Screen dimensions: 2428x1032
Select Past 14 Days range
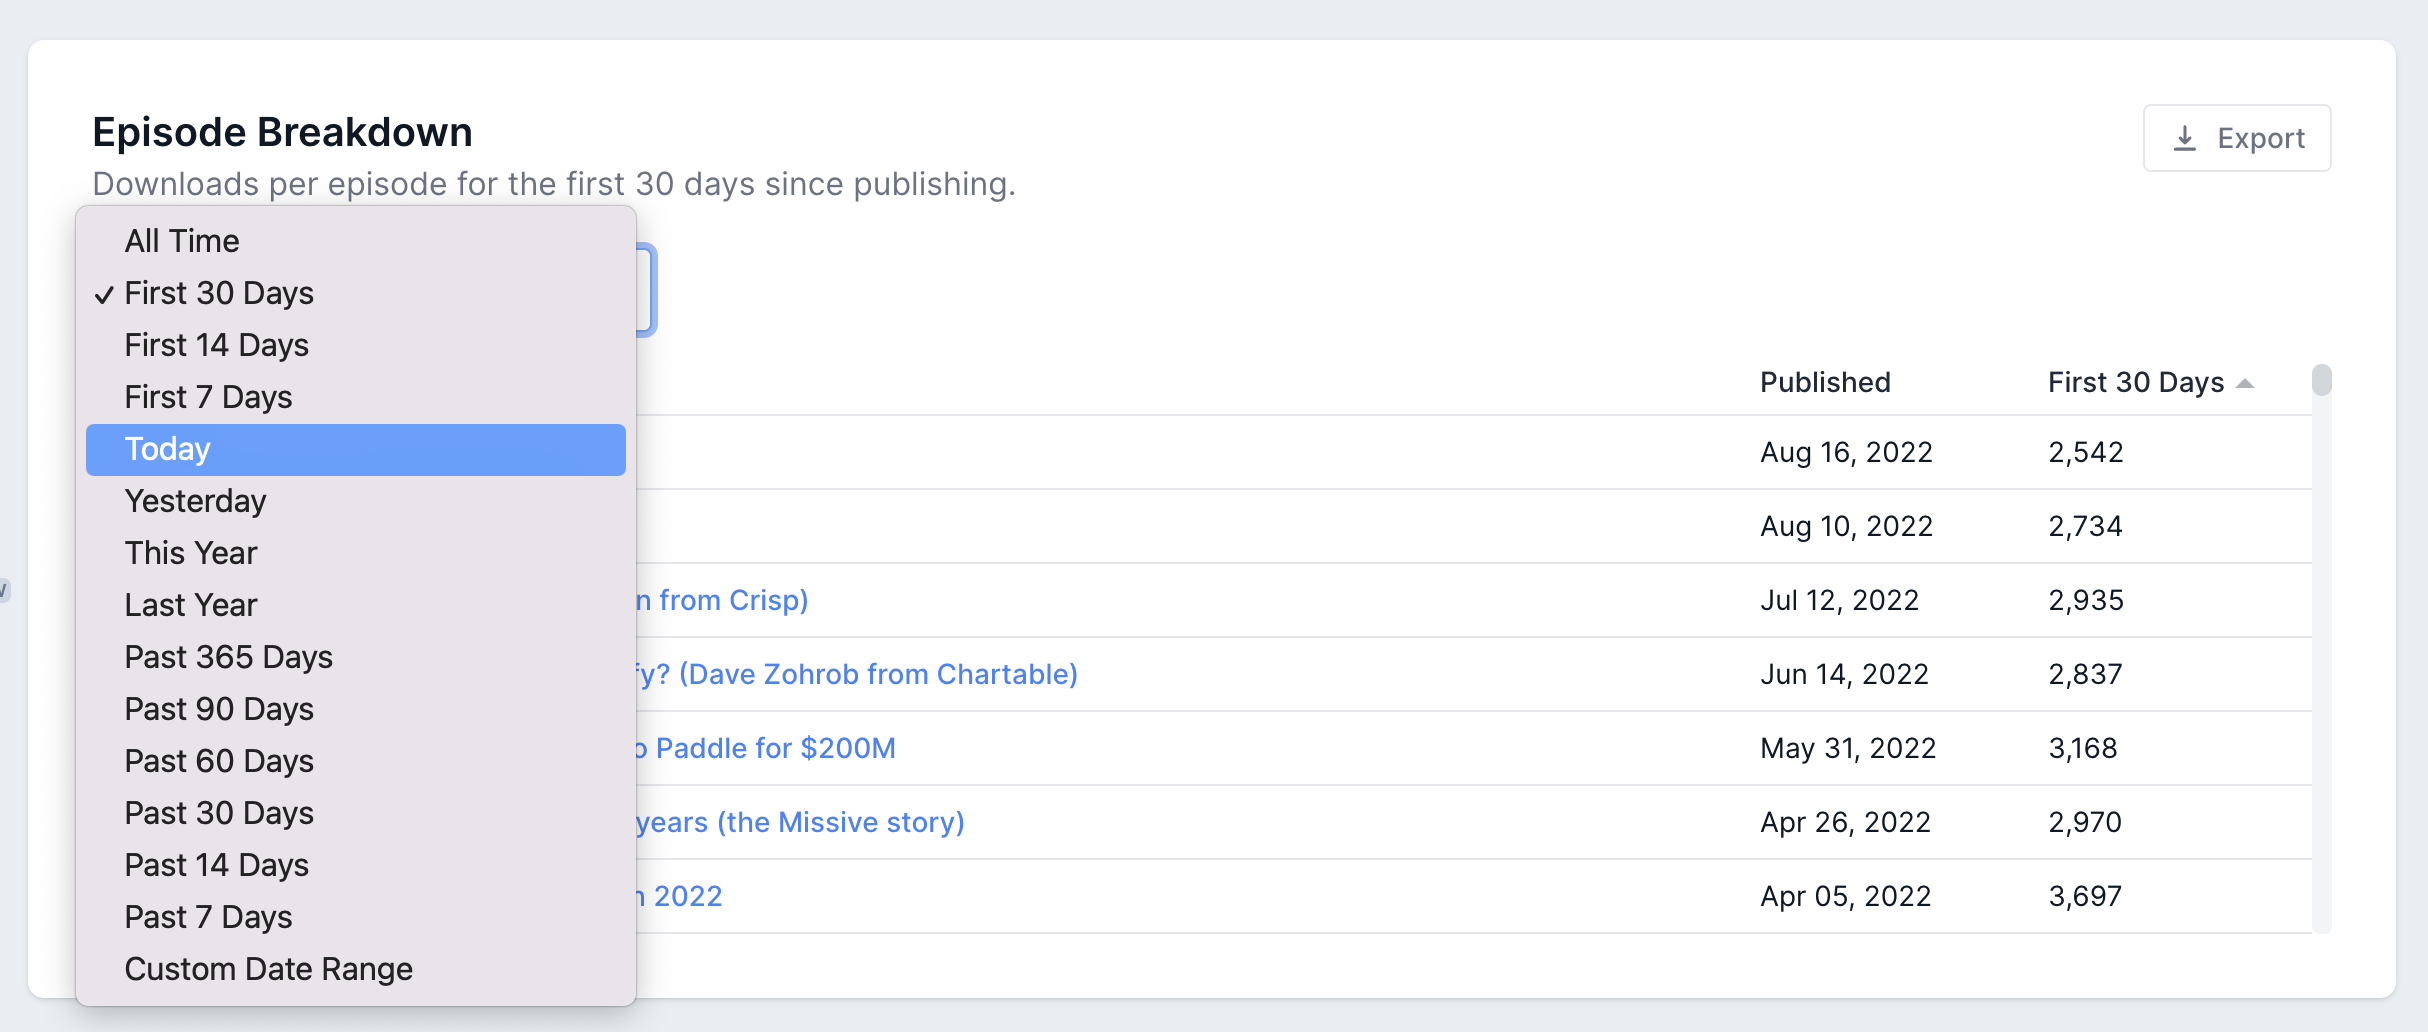tap(216, 865)
